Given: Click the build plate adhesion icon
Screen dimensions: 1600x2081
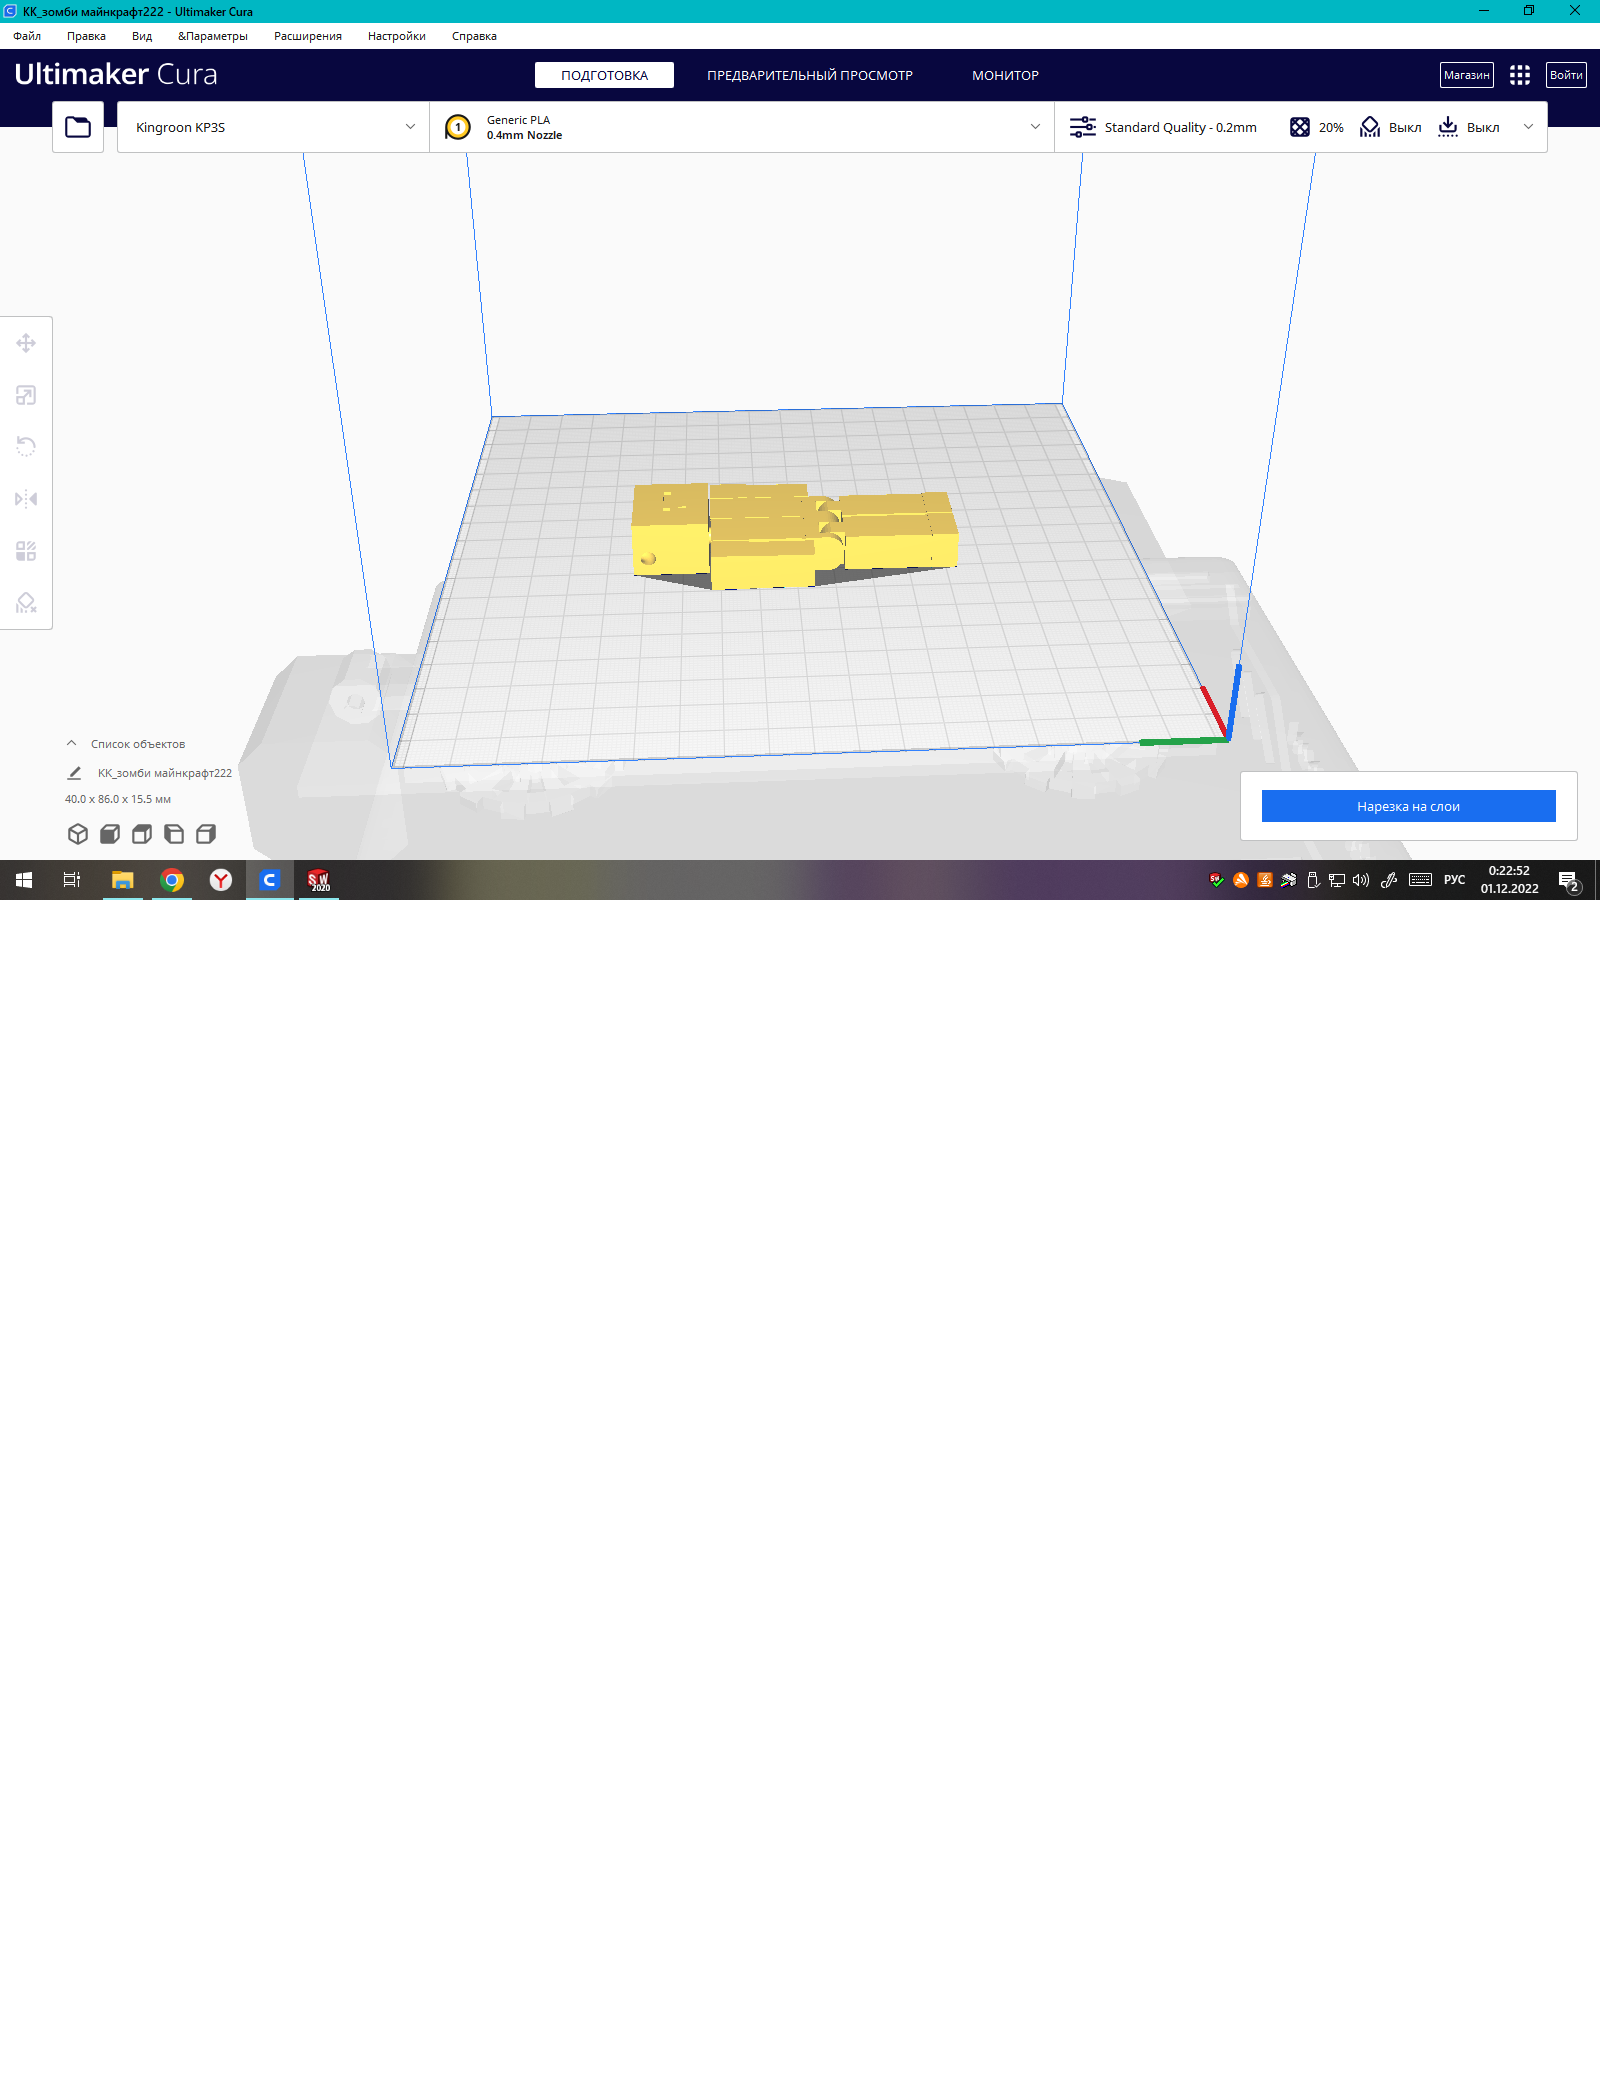Looking at the screenshot, I should pos(1448,127).
